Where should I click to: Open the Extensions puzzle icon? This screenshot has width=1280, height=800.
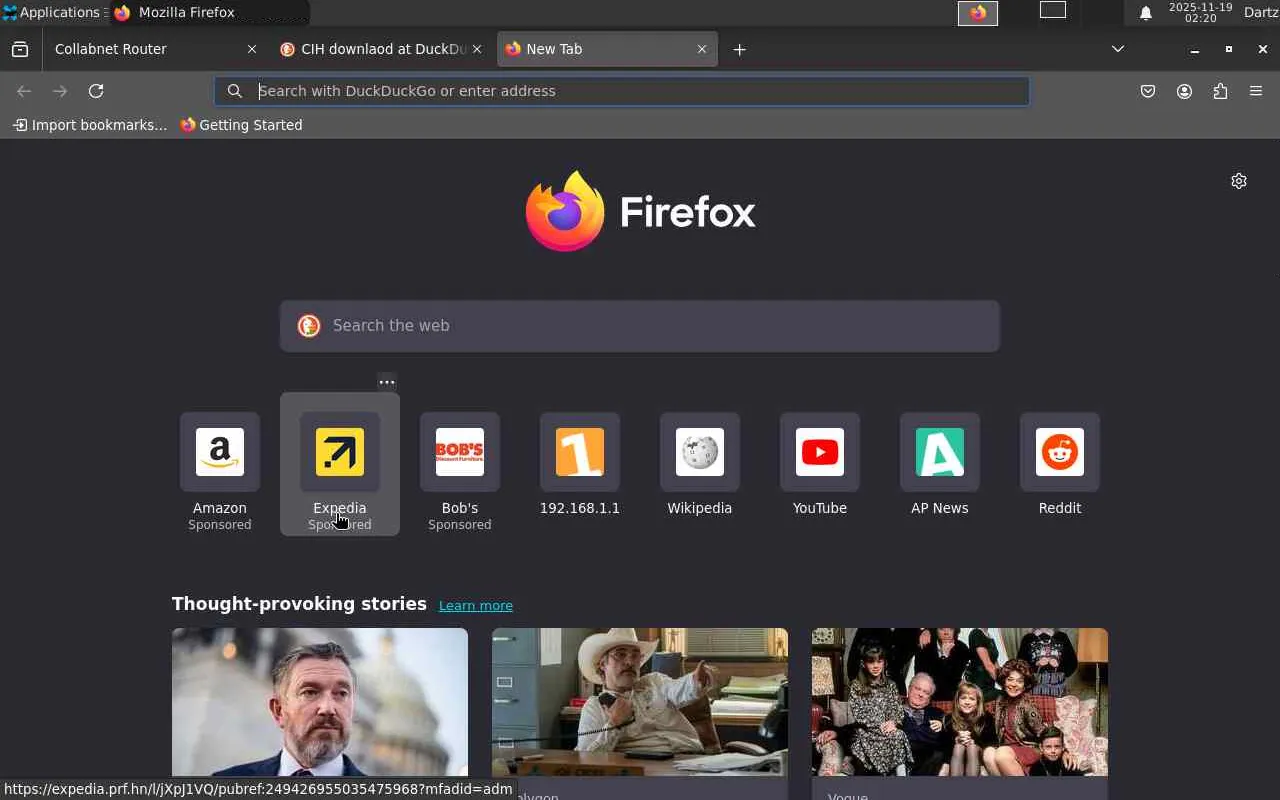click(1220, 91)
